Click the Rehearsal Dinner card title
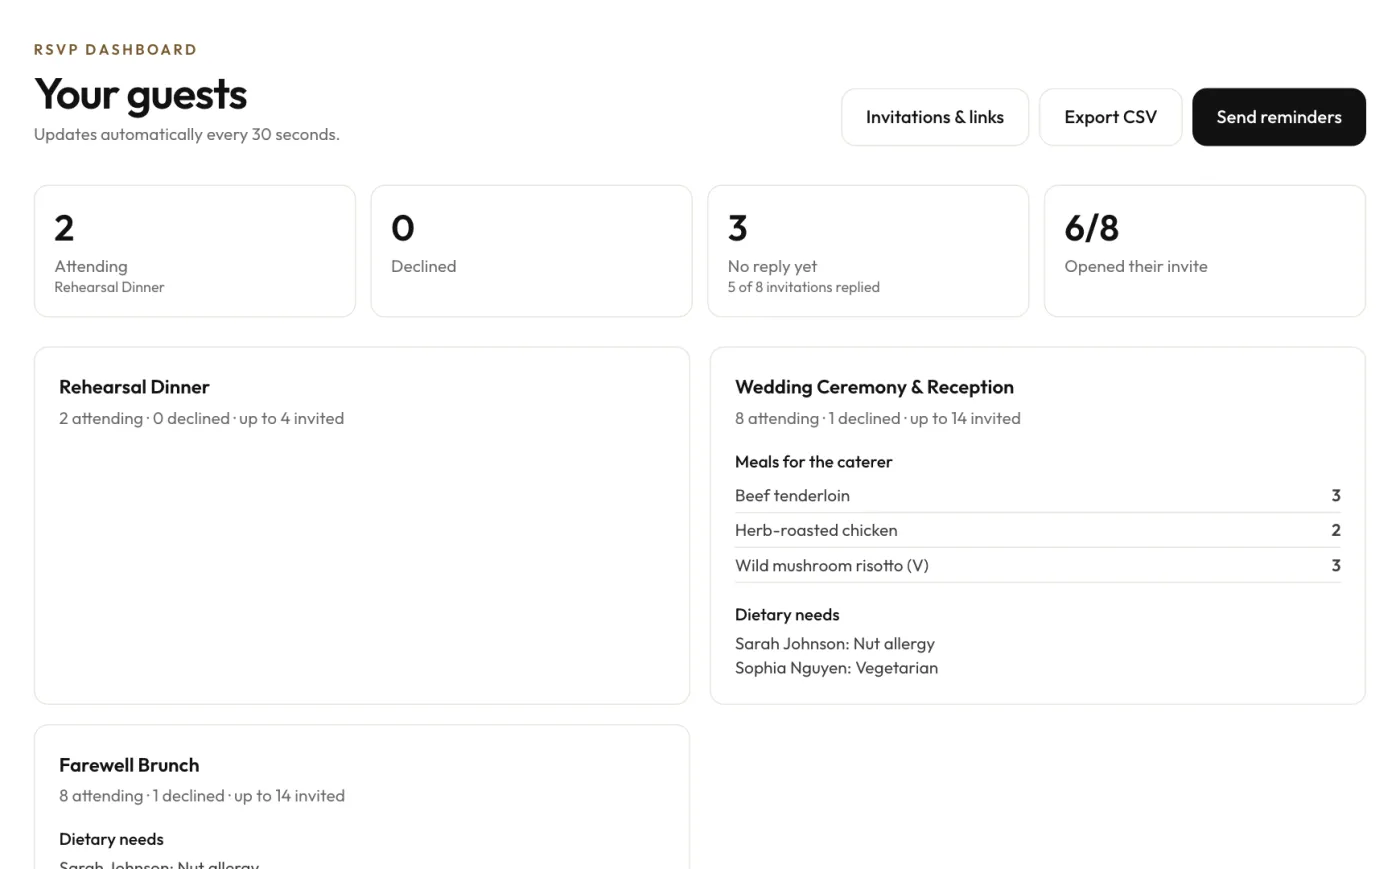Image resolution: width=1400 pixels, height=869 pixels. (x=134, y=387)
